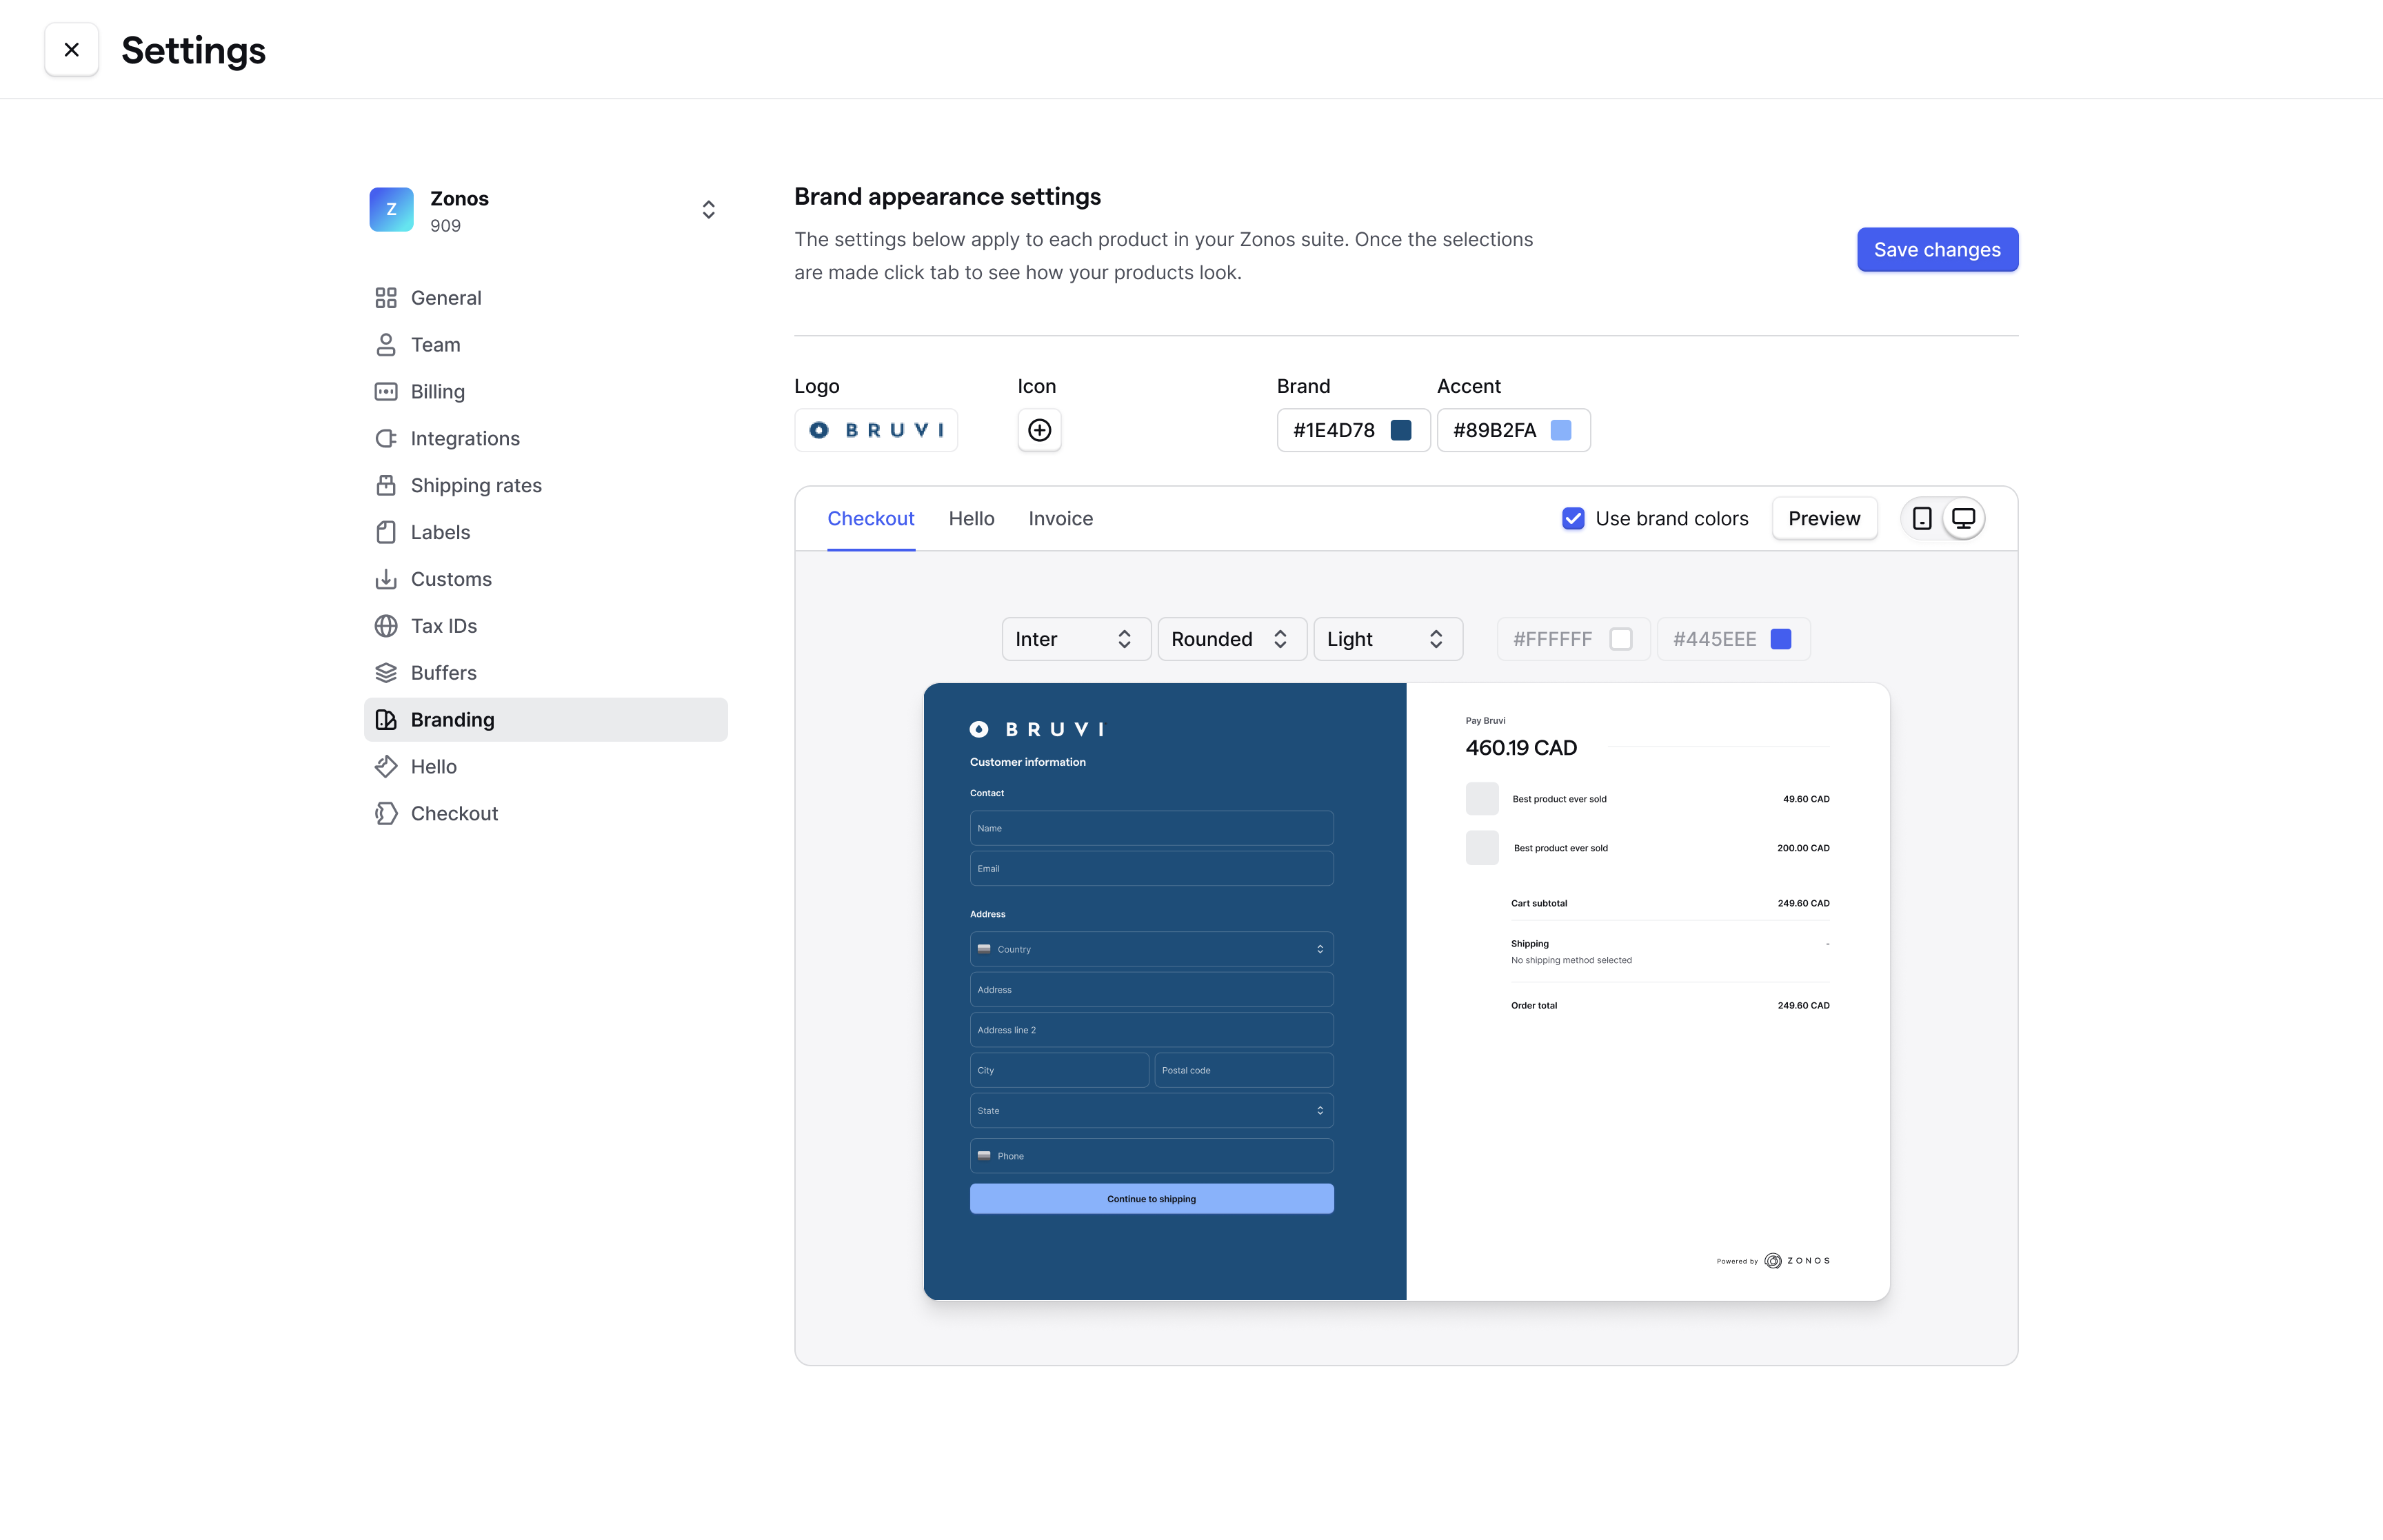Select the Accent color swatch #89B2FA
2383x1540 pixels.
pyautogui.click(x=1558, y=429)
